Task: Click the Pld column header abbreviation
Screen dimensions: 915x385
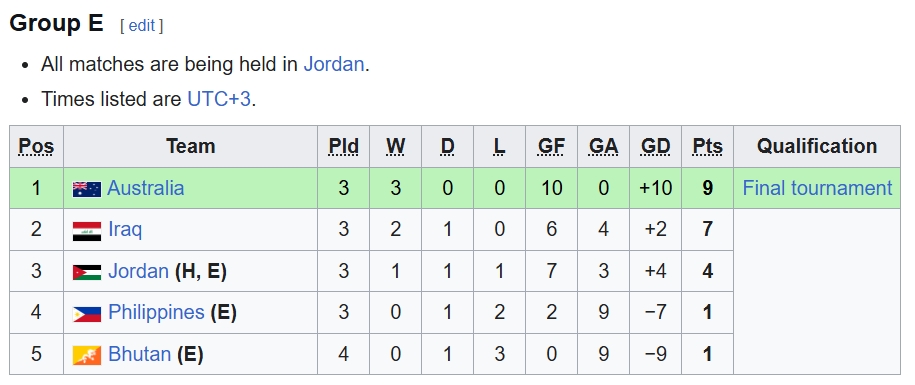Action: tap(343, 146)
